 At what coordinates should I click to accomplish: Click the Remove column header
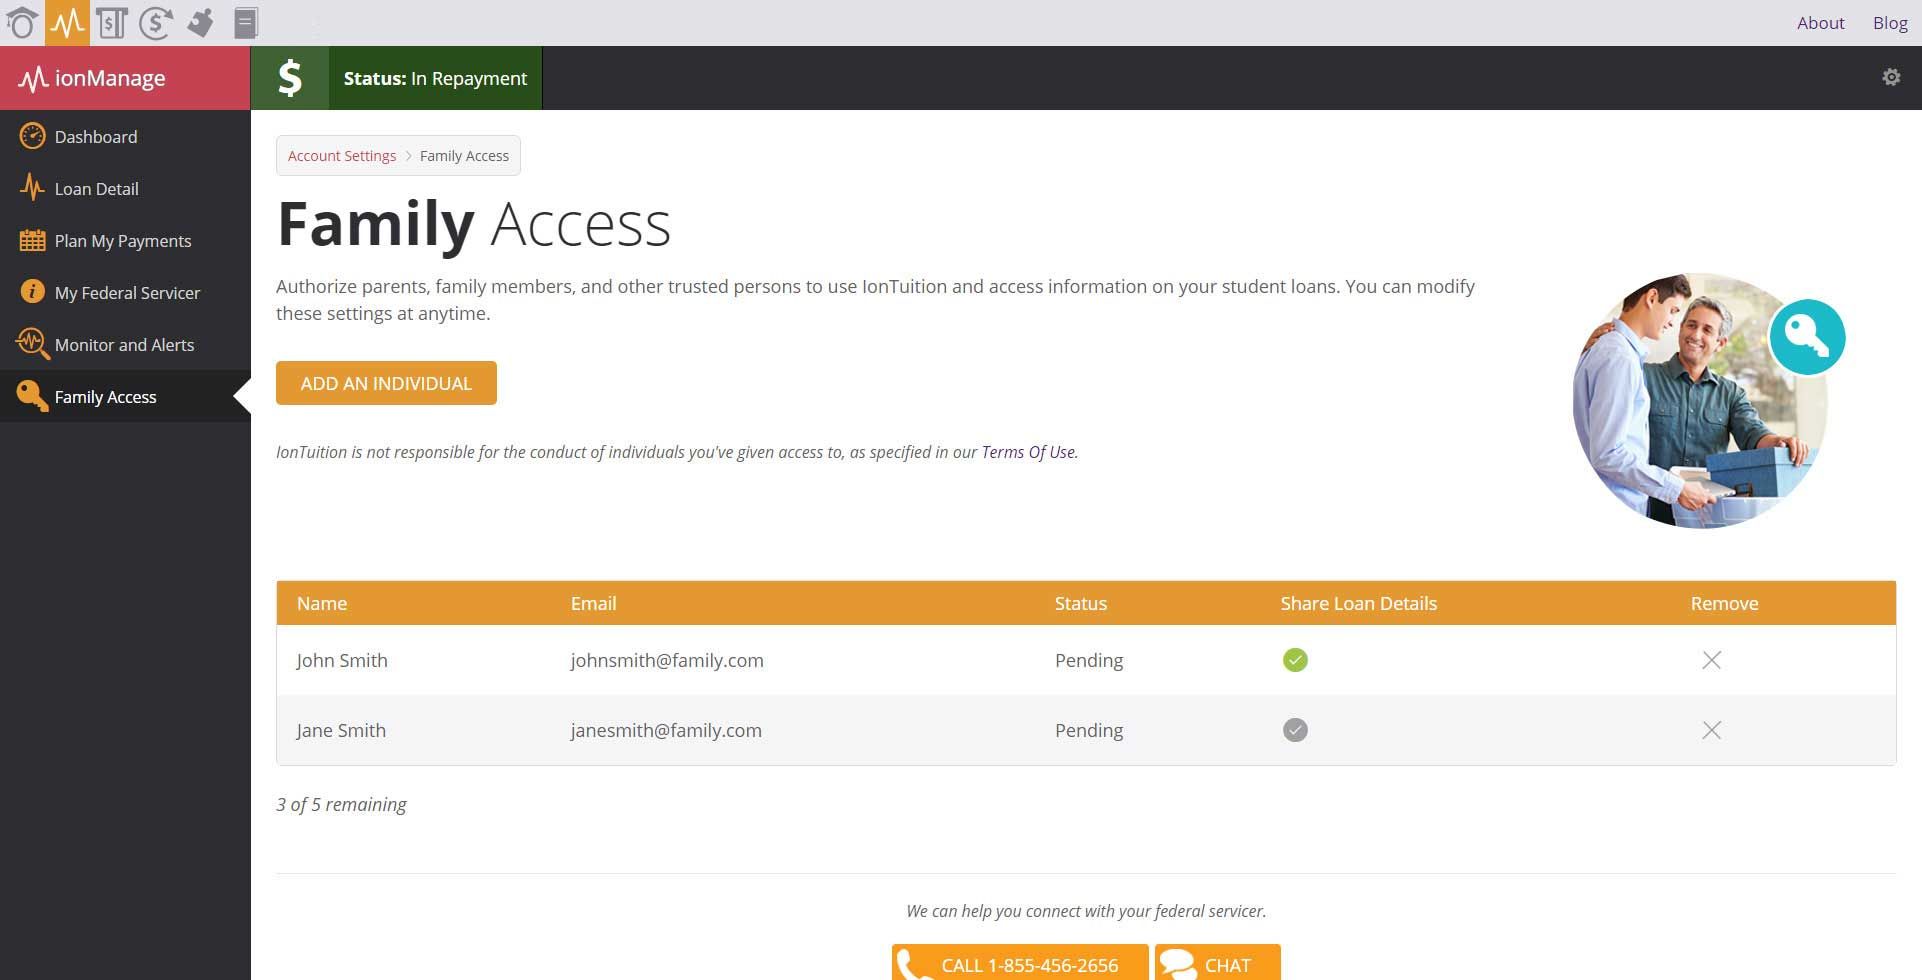click(1724, 603)
